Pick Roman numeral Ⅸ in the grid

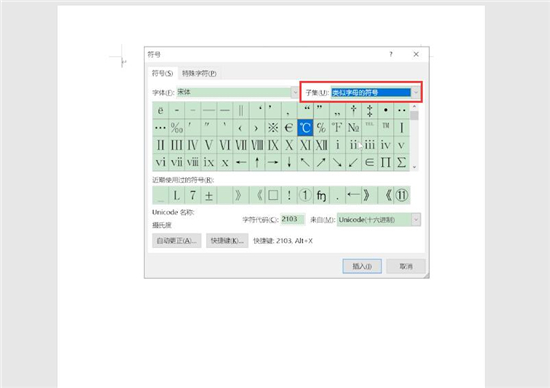[x=273, y=145]
